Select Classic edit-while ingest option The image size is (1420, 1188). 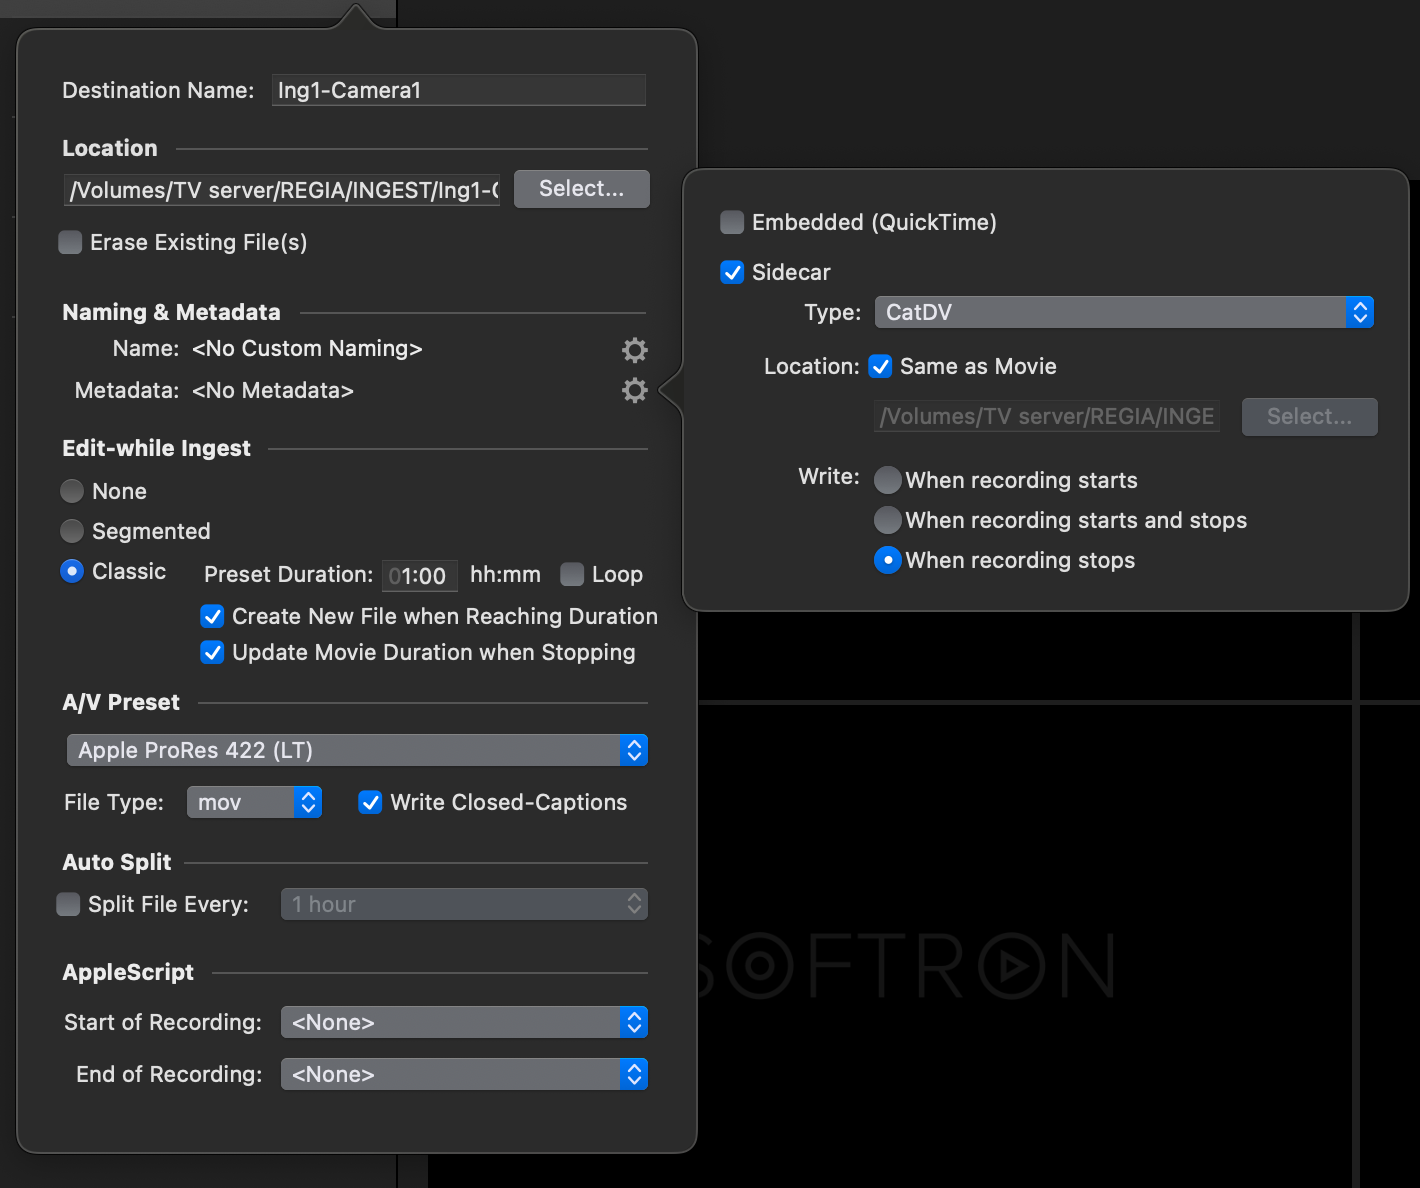pos(72,571)
